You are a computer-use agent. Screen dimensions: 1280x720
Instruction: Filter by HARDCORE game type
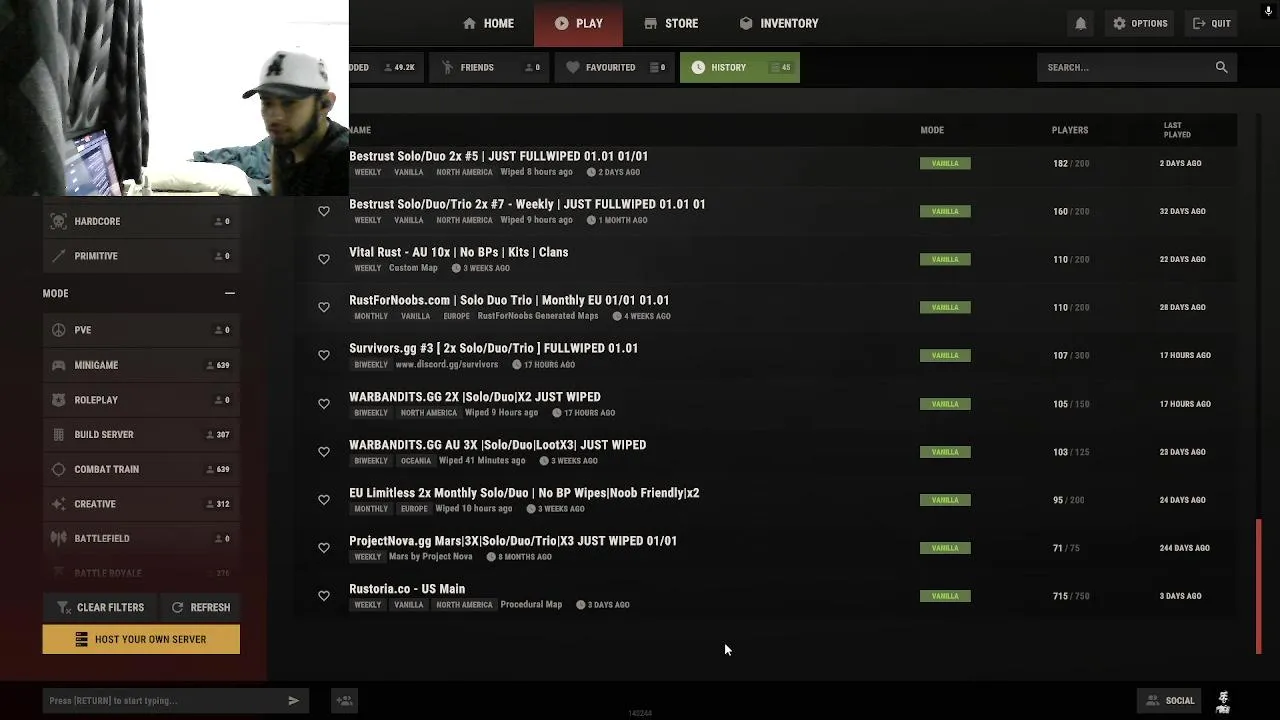pyautogui.click(x=141, y=221)
